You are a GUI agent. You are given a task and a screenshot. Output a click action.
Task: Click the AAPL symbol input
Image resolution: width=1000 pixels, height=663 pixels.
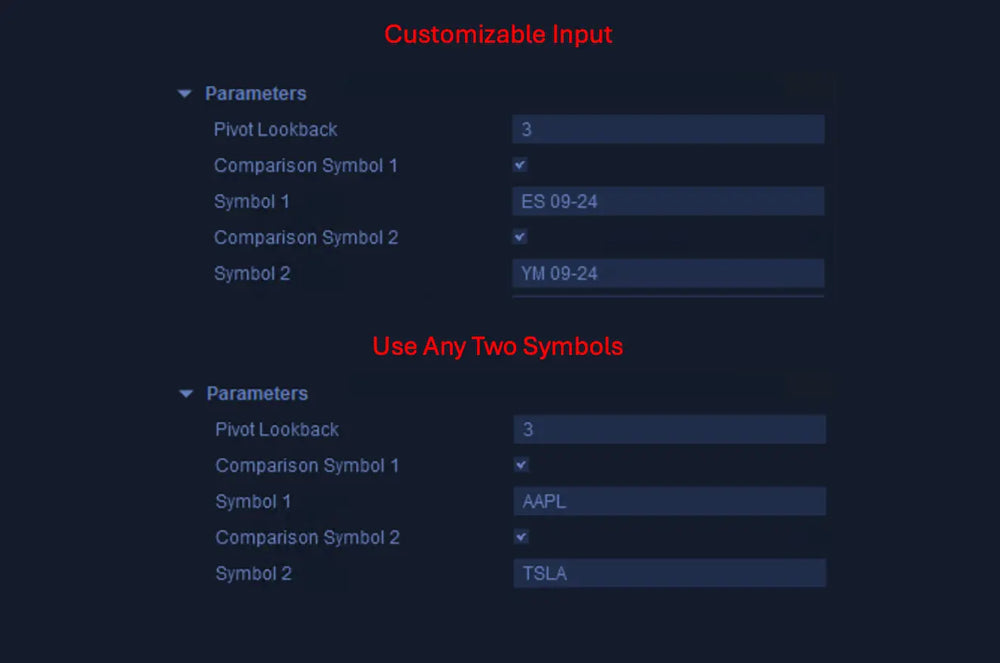pos(669,501)
